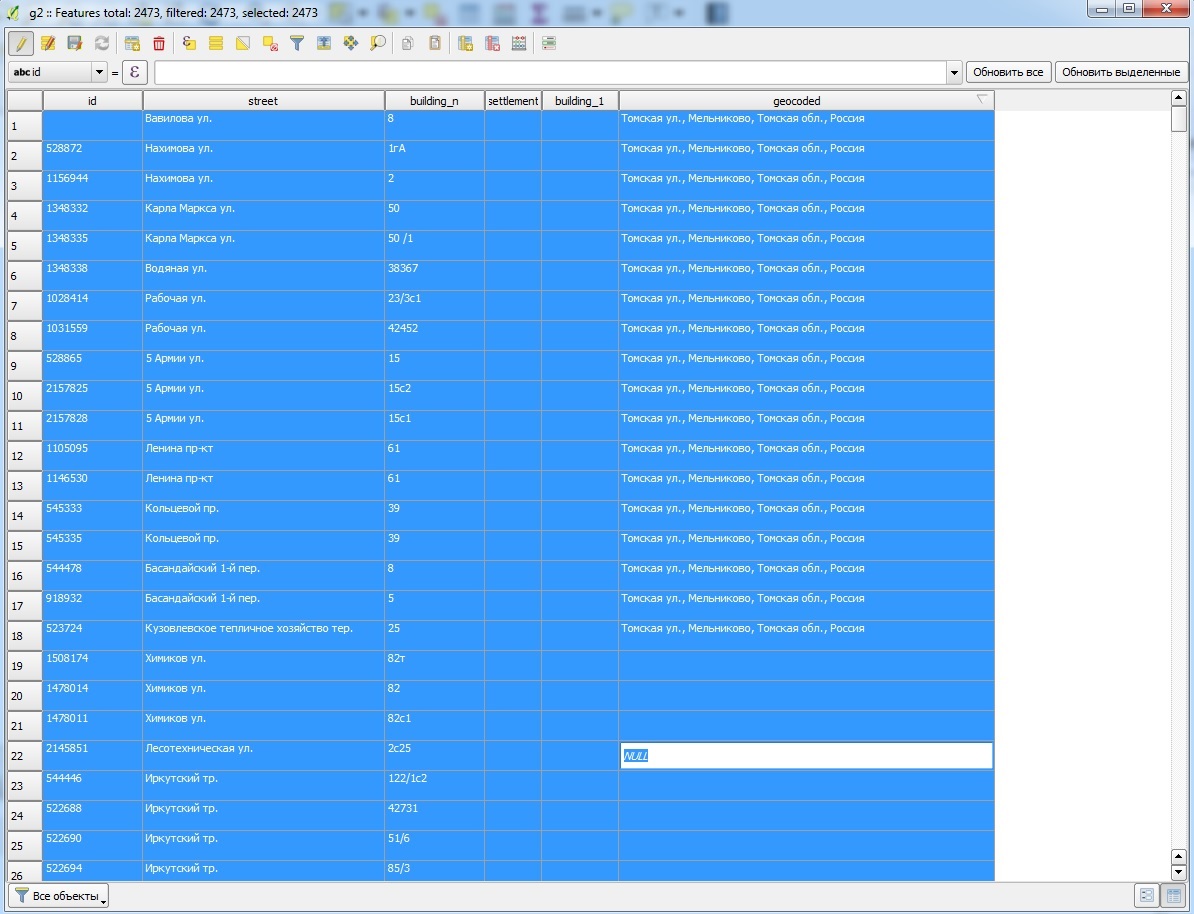Delete selected features trash icon
Viewport: 1194px width, 914px height.
[158, 43]
